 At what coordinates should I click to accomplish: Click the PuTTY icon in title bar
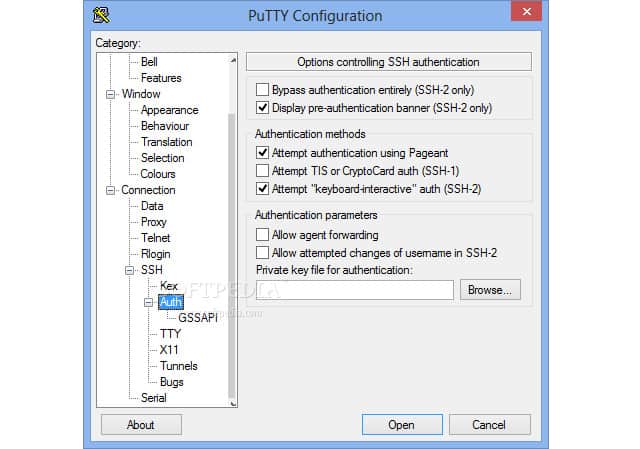tap(101, 15)
